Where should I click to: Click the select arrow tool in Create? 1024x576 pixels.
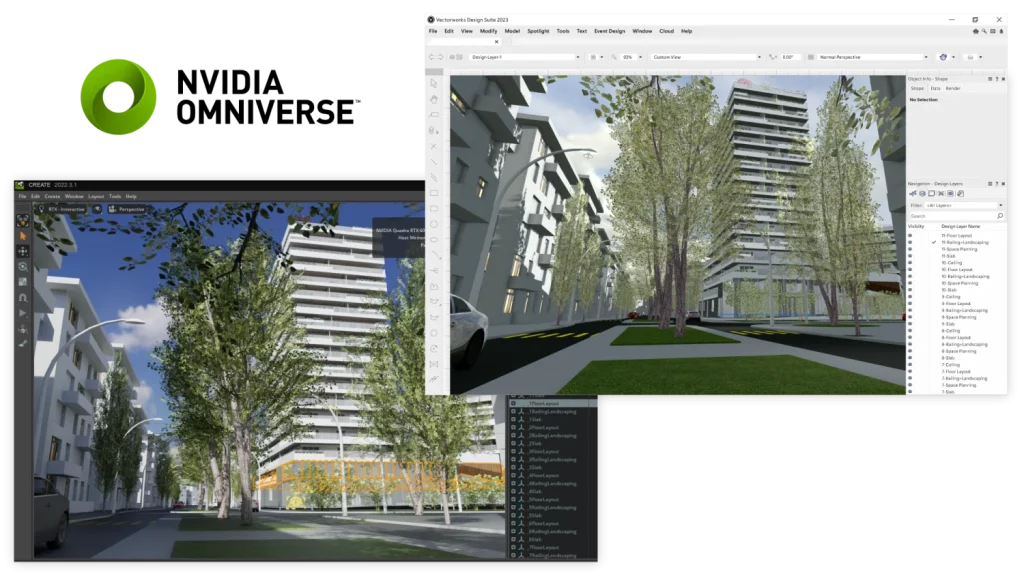click(x=23, y=236)
